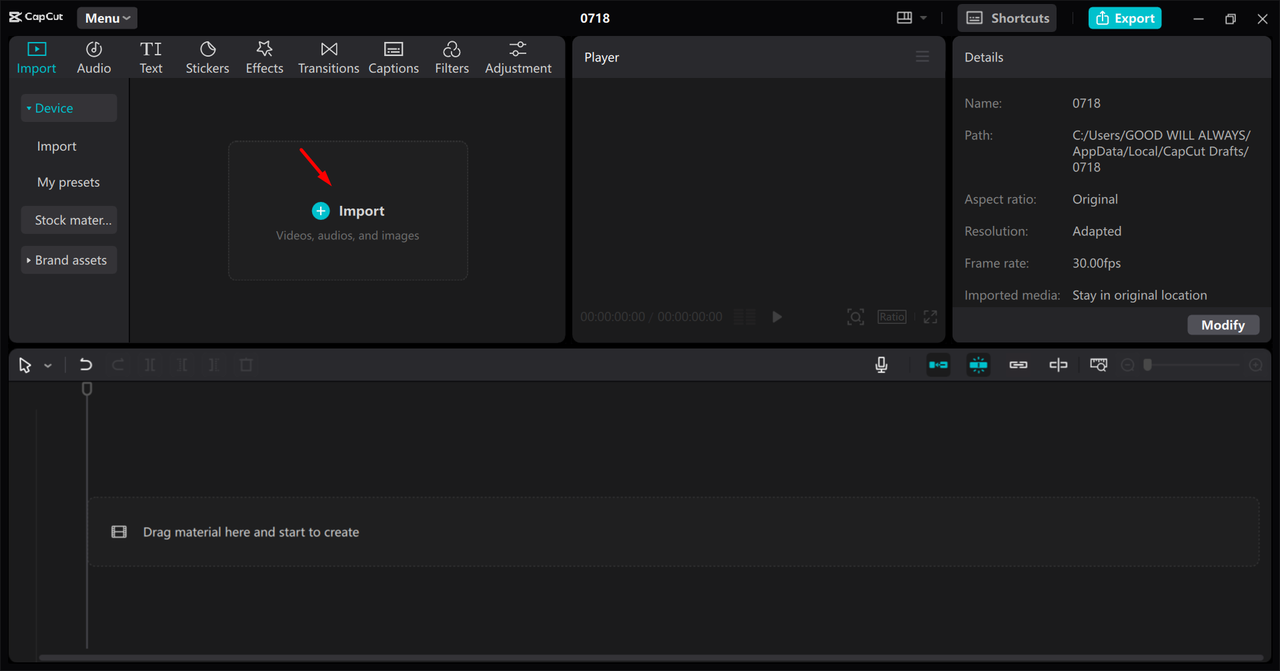Image resolution: width=1280 pixels, height=671 pixels.
Task: Click the Aspect ratio value Original
Action: pos(1095,199)
